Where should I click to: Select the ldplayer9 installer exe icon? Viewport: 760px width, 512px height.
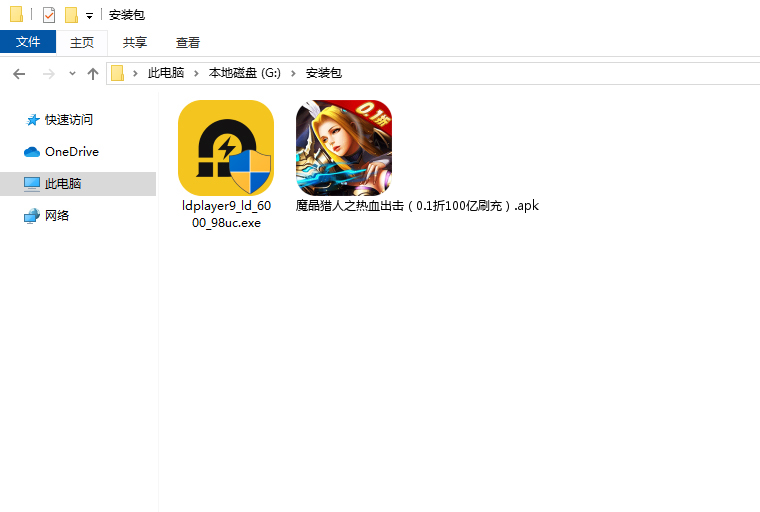pyautogui.click(x=225, y=148)
